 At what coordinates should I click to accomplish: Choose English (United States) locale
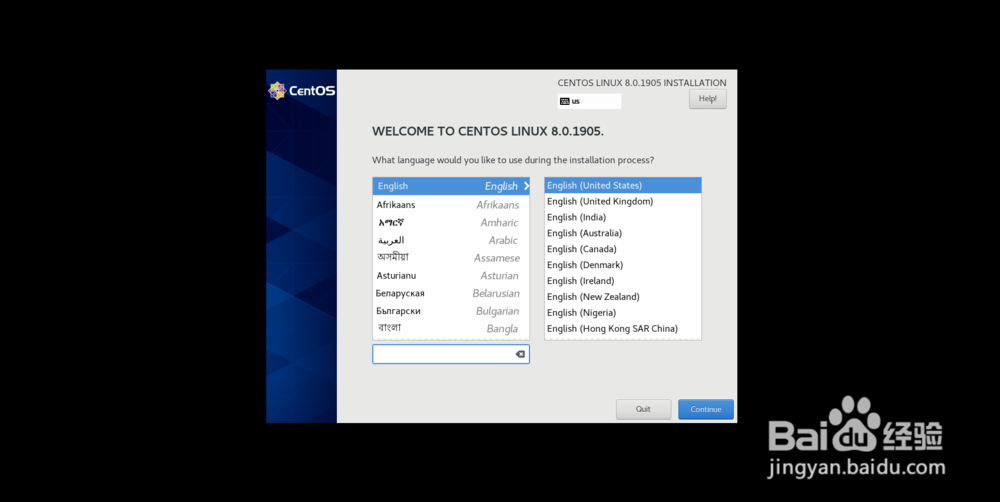(x=622, y=186)
